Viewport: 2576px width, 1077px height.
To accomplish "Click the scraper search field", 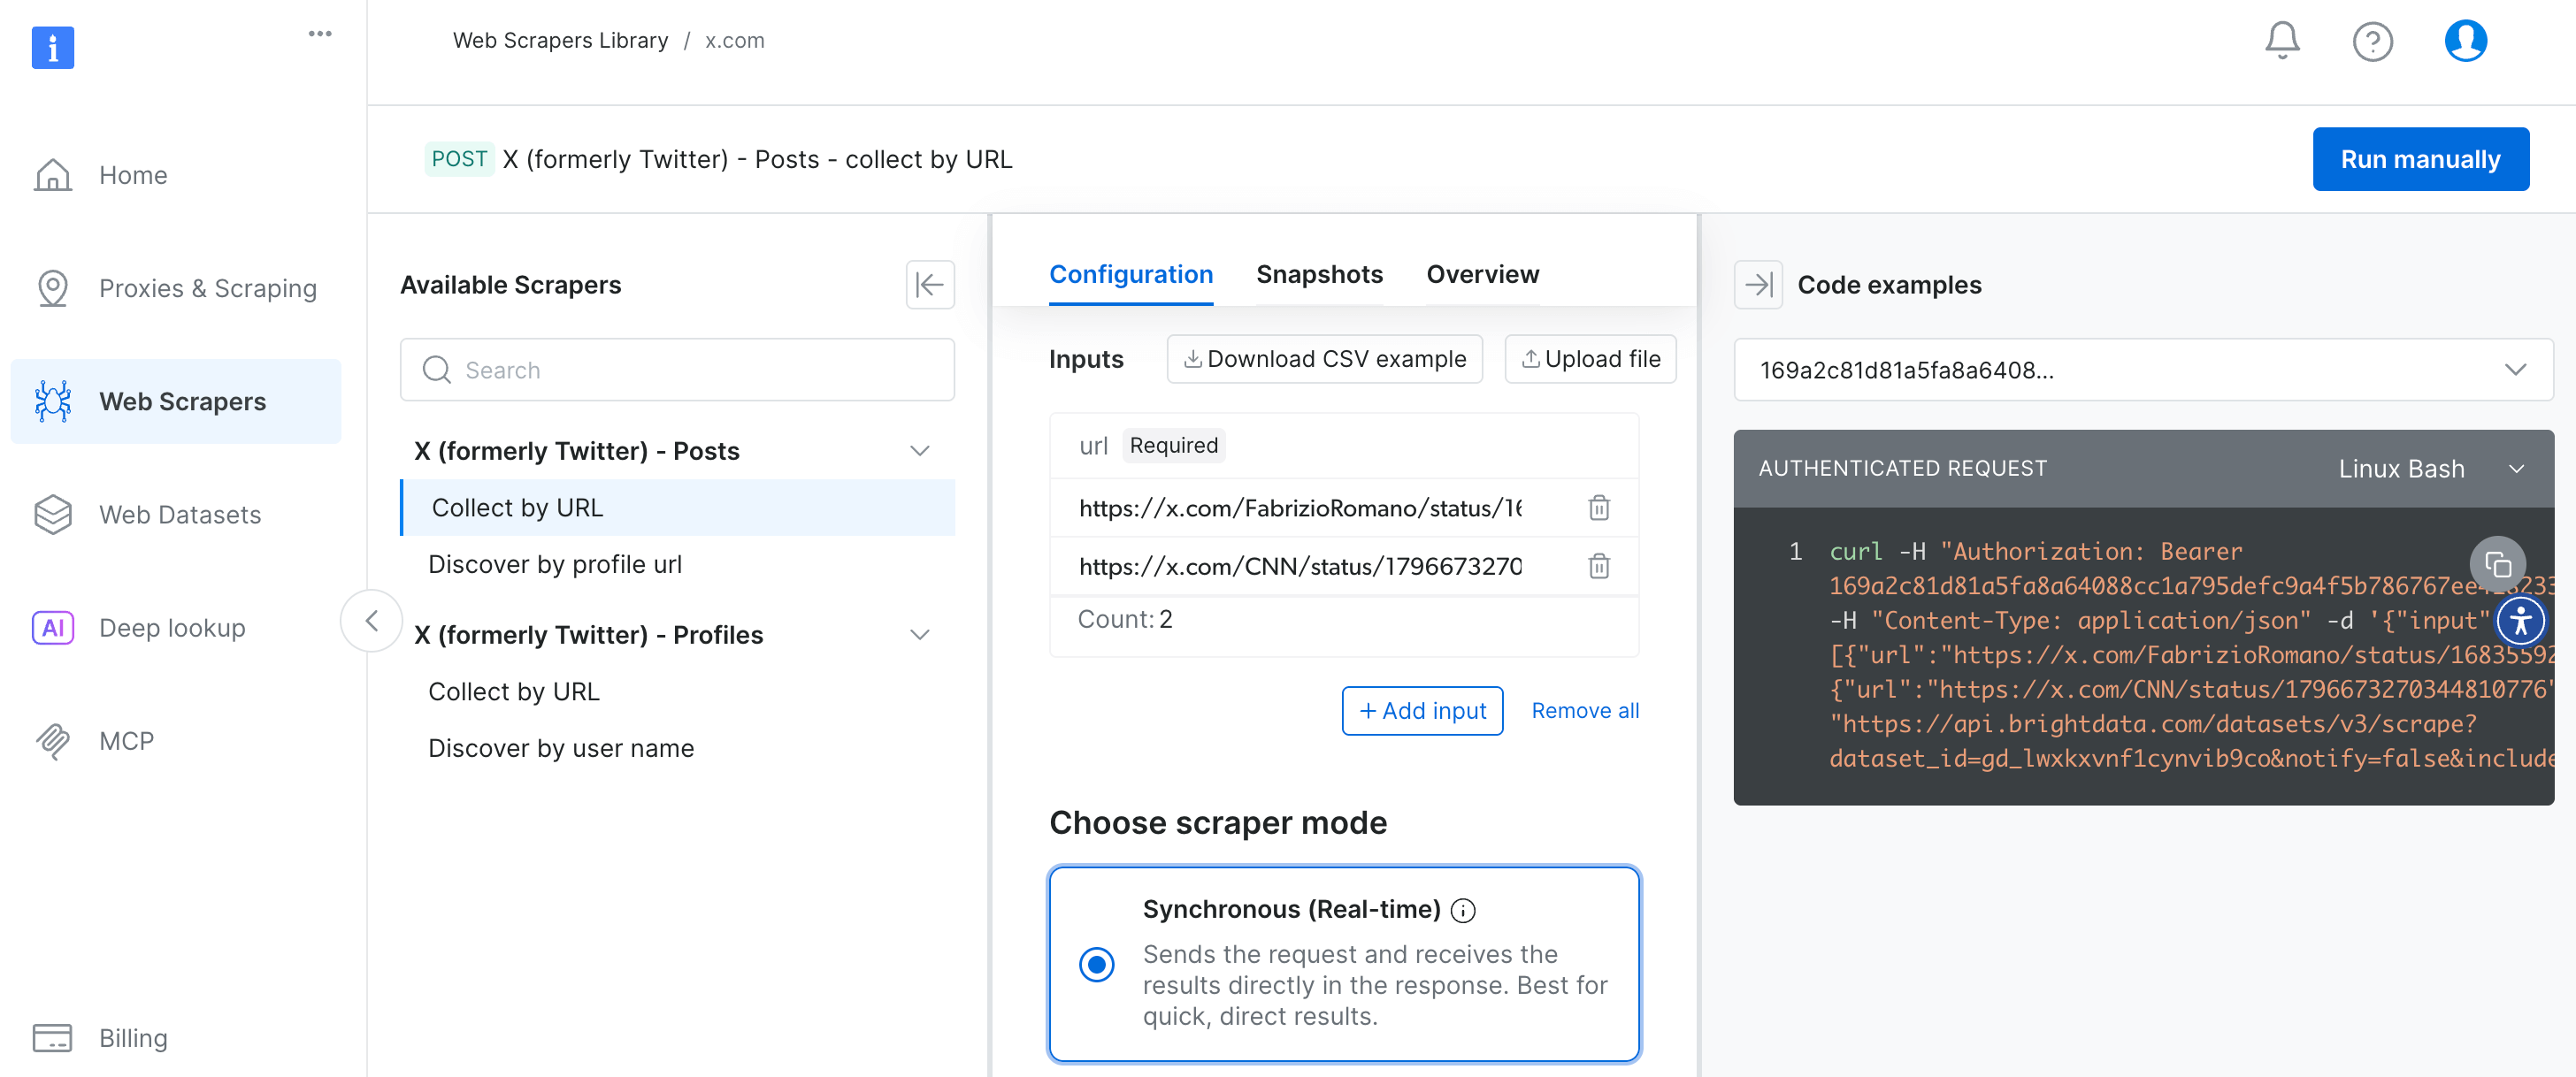I will coord(677,369).
